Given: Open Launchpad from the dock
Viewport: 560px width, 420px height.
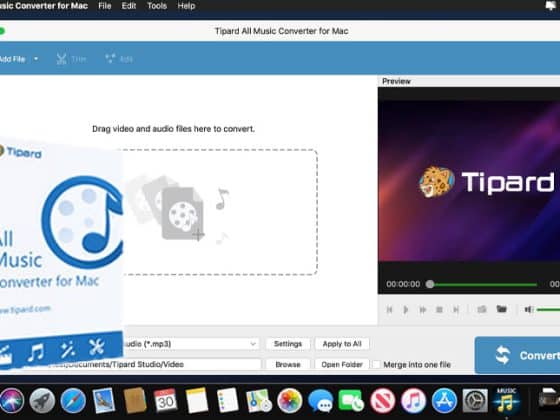Looking at the screenshot, I should coord(42,400).
